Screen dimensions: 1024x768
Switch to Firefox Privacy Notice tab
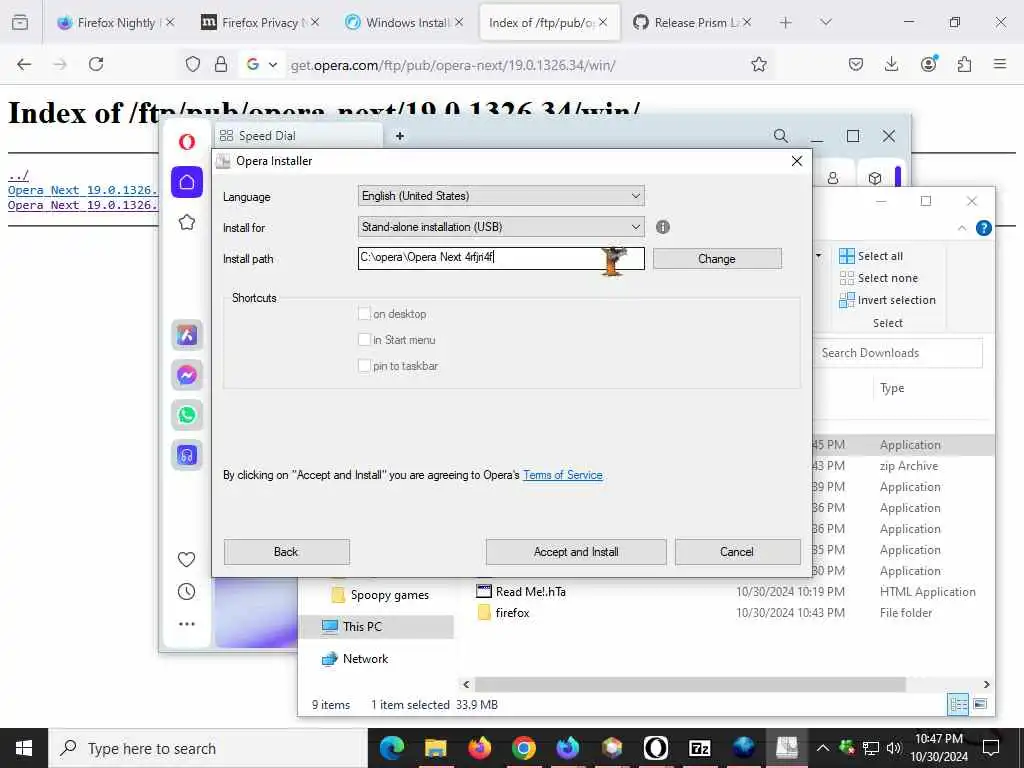[259, 23]
